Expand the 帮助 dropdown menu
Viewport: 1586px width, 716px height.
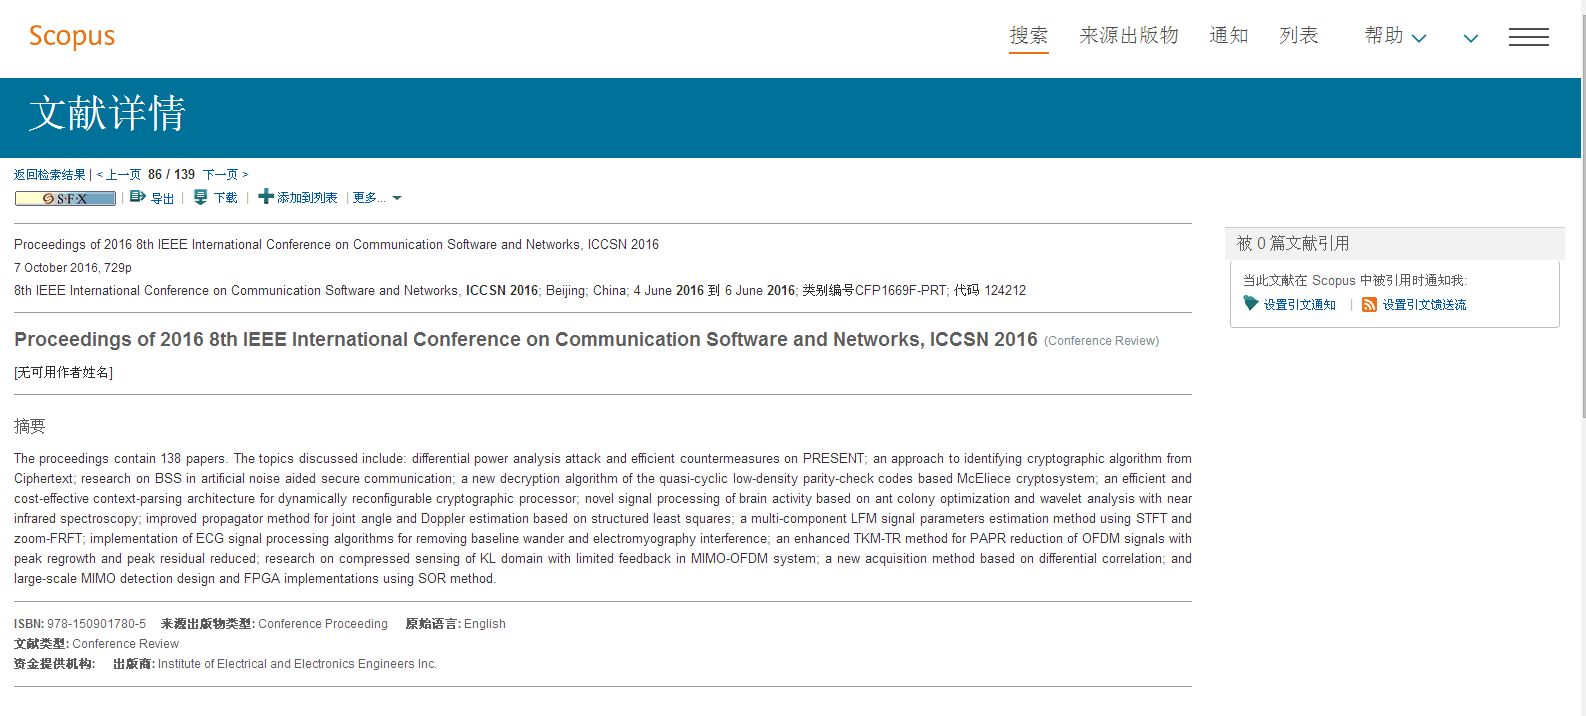pos(1396,36)
